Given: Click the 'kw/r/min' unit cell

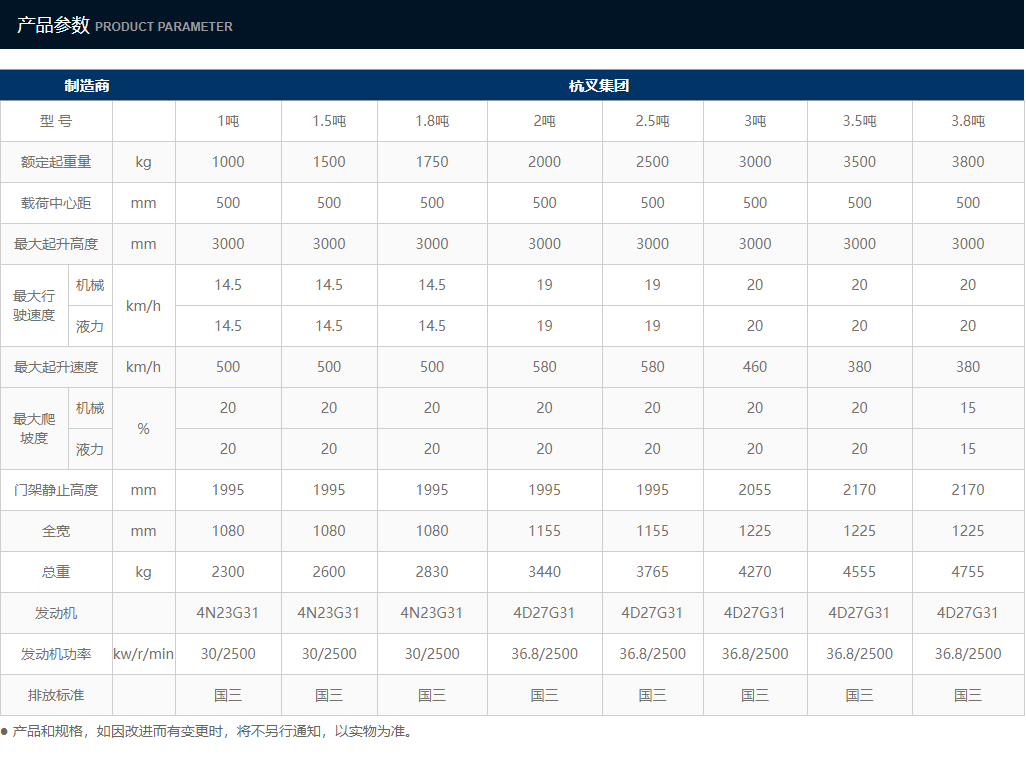Looking at the screenshot, I should tap(143, 654).
